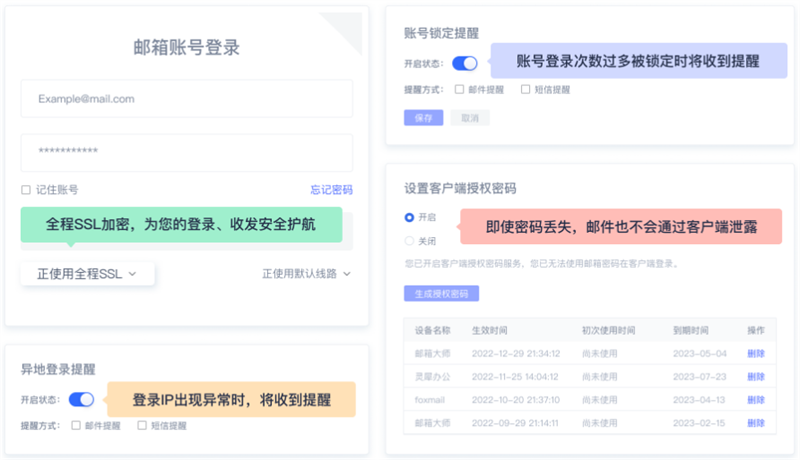800x460 pixels.
Task: Toggle the 账号锁定提醒 开启状态 switch
Action: click(465, 63)
